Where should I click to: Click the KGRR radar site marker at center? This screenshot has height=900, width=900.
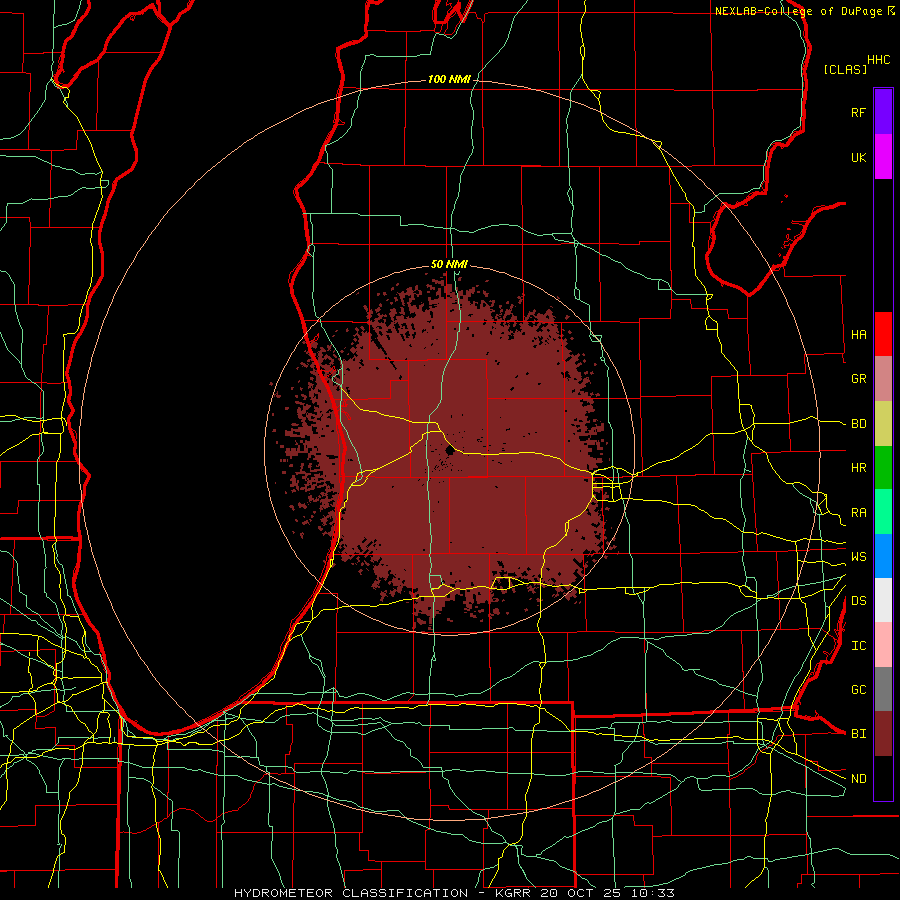coord(449,451)
